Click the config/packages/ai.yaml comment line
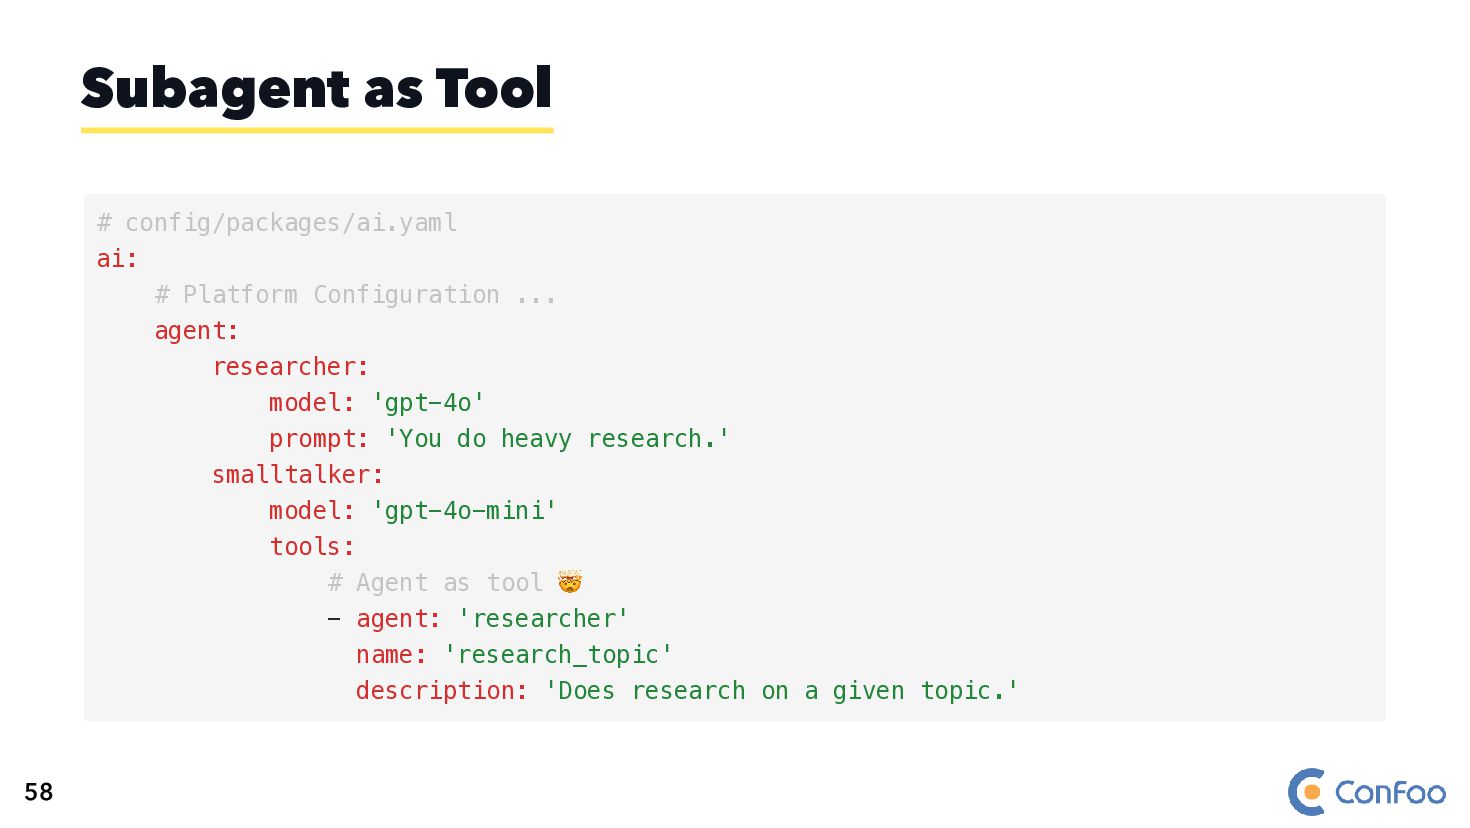Viewport: 1470px width, 828px height. click(x=277, y=222)
